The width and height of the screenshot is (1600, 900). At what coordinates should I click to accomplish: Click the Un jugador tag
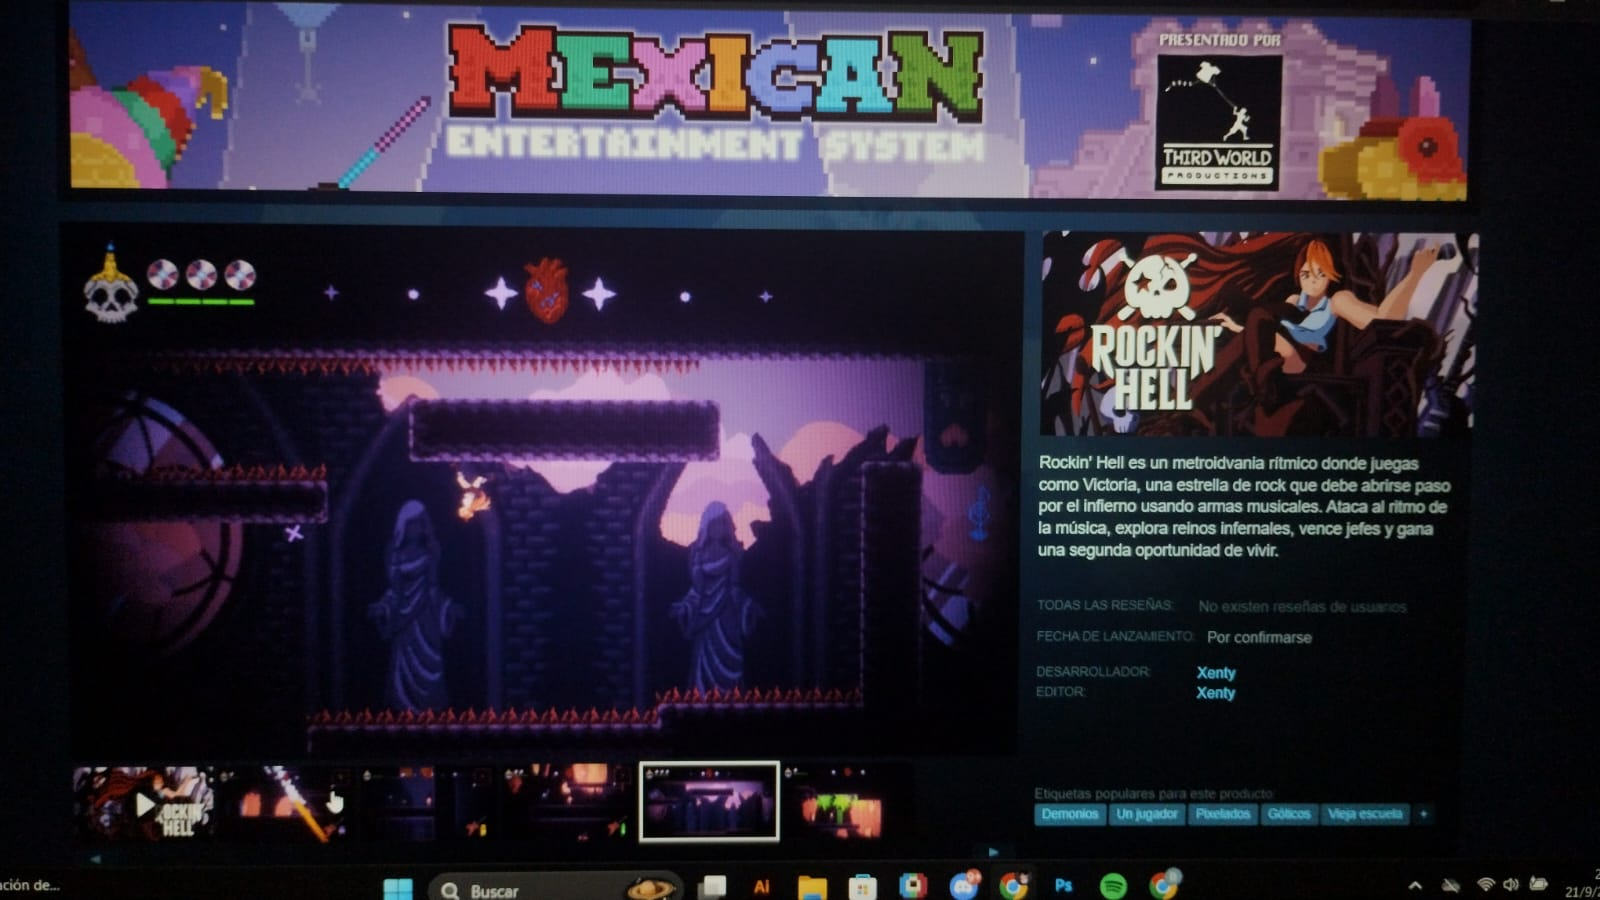(x=1147, y=814)
